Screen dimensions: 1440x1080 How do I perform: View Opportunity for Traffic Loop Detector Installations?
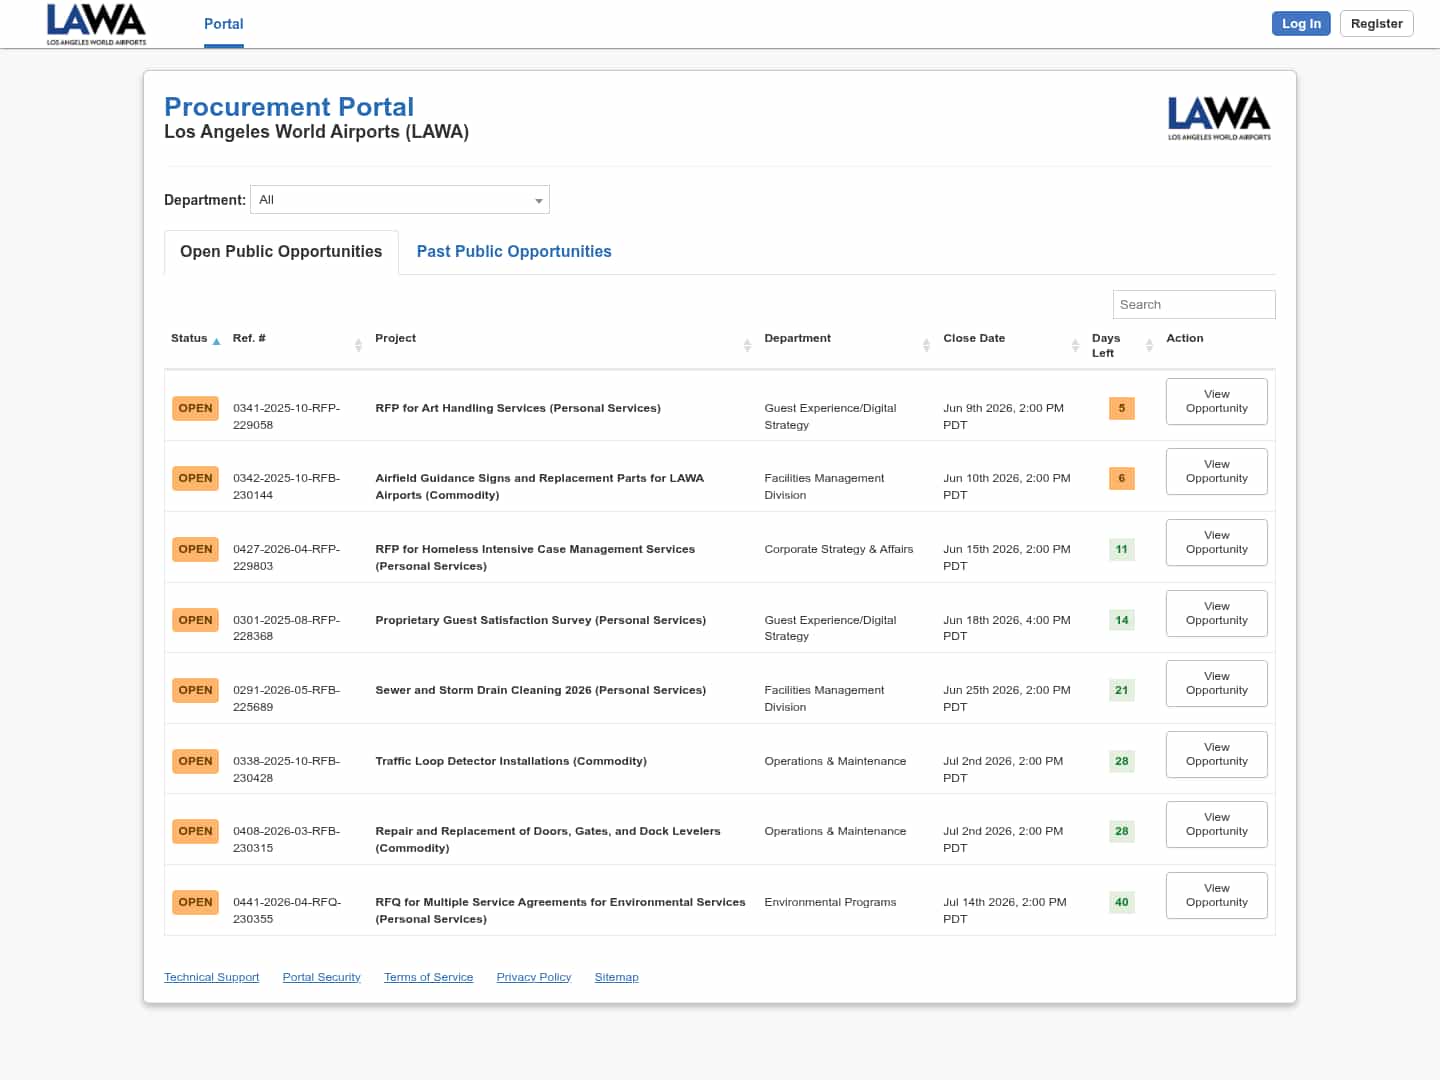coord(1216,754)
